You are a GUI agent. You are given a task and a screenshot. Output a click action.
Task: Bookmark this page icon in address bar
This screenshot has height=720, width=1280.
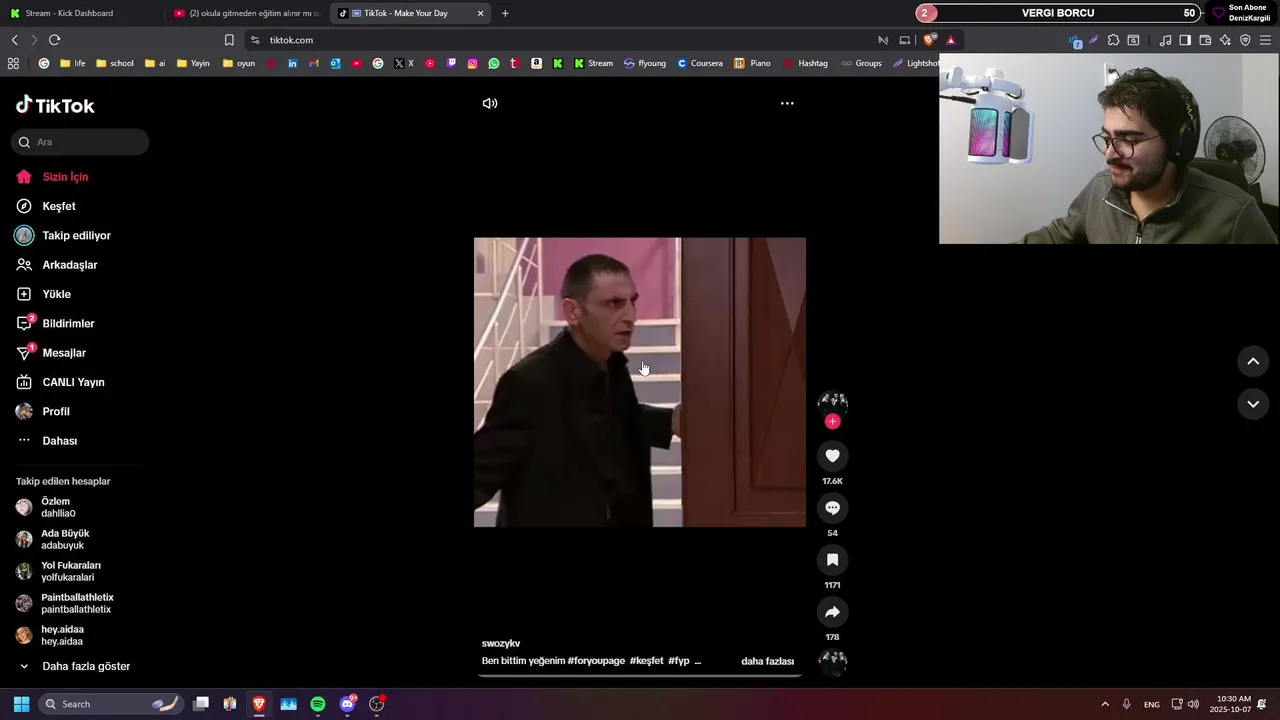(x=229, y=40)
